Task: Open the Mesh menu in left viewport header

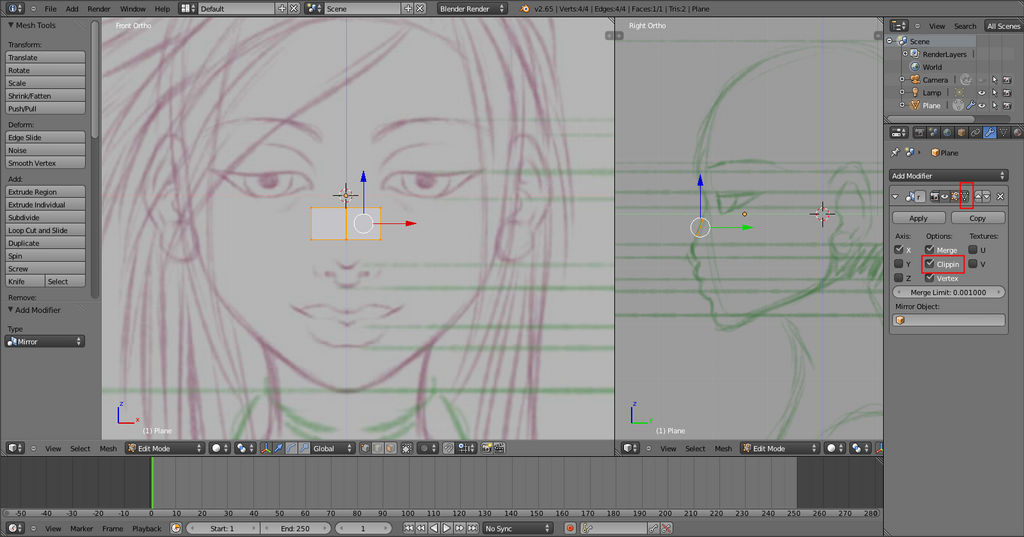Action: [x=108, y=449]
